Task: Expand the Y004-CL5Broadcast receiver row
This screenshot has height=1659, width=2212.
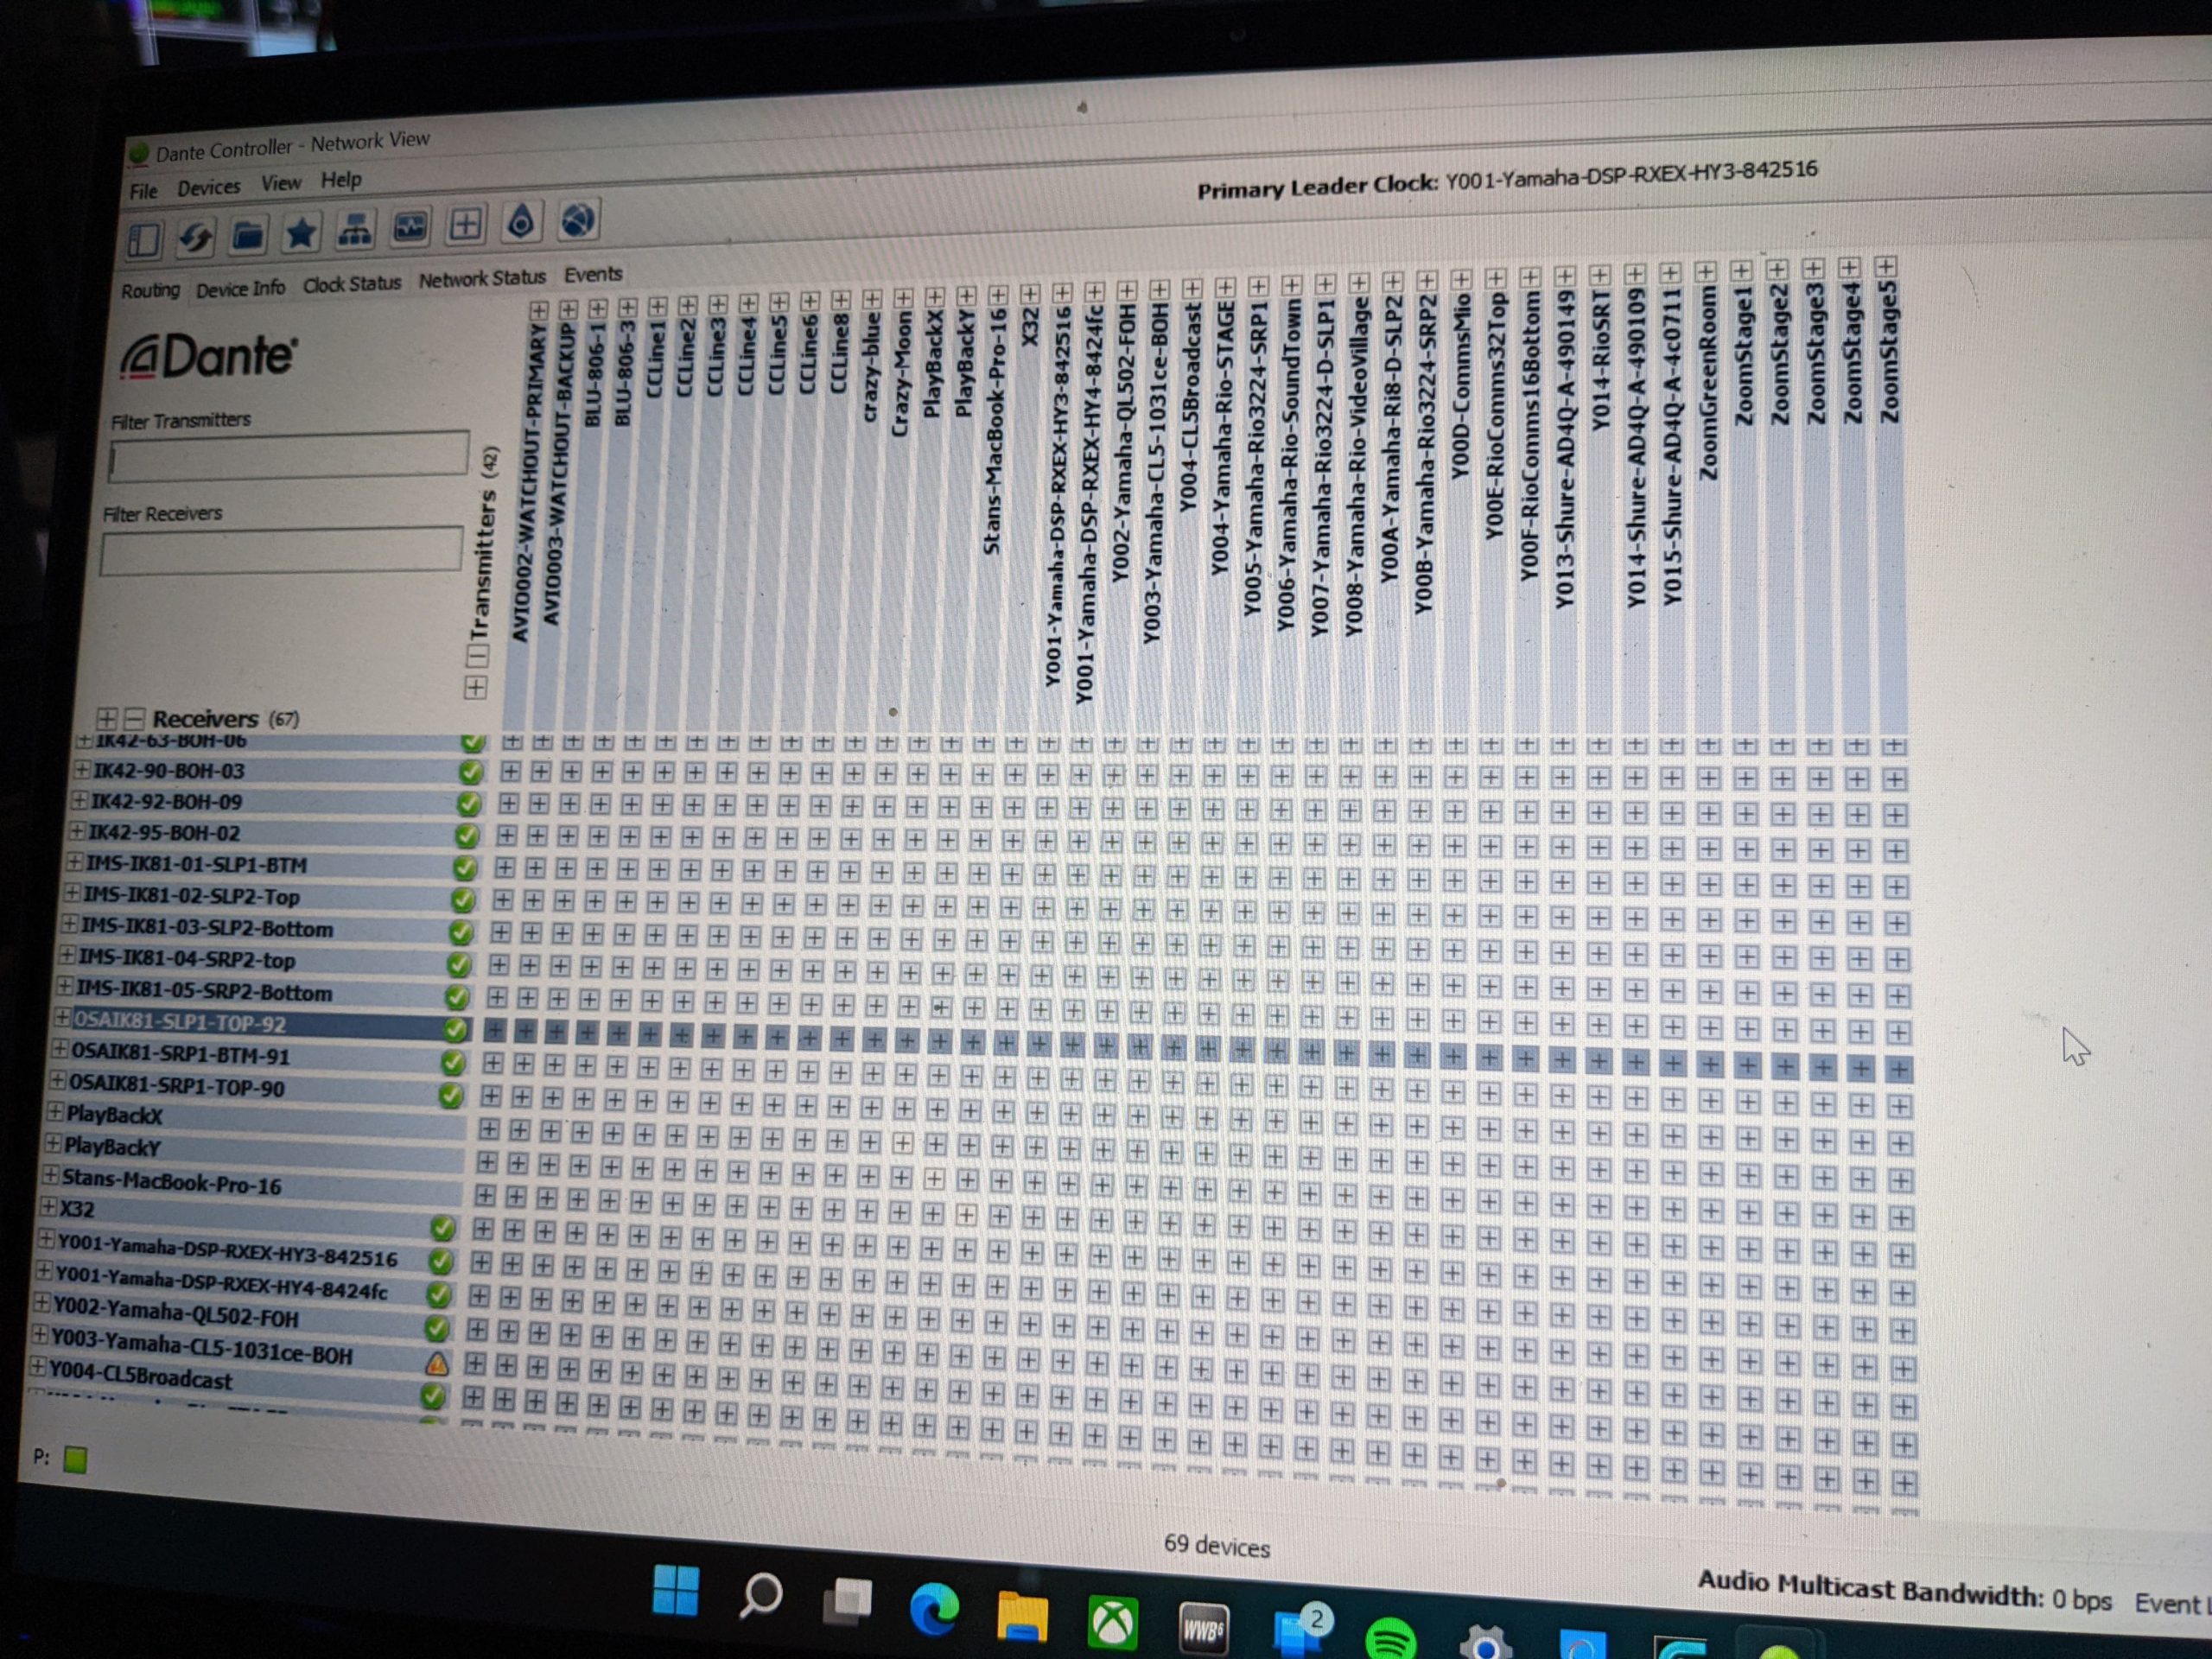Action: point(37,1366)
